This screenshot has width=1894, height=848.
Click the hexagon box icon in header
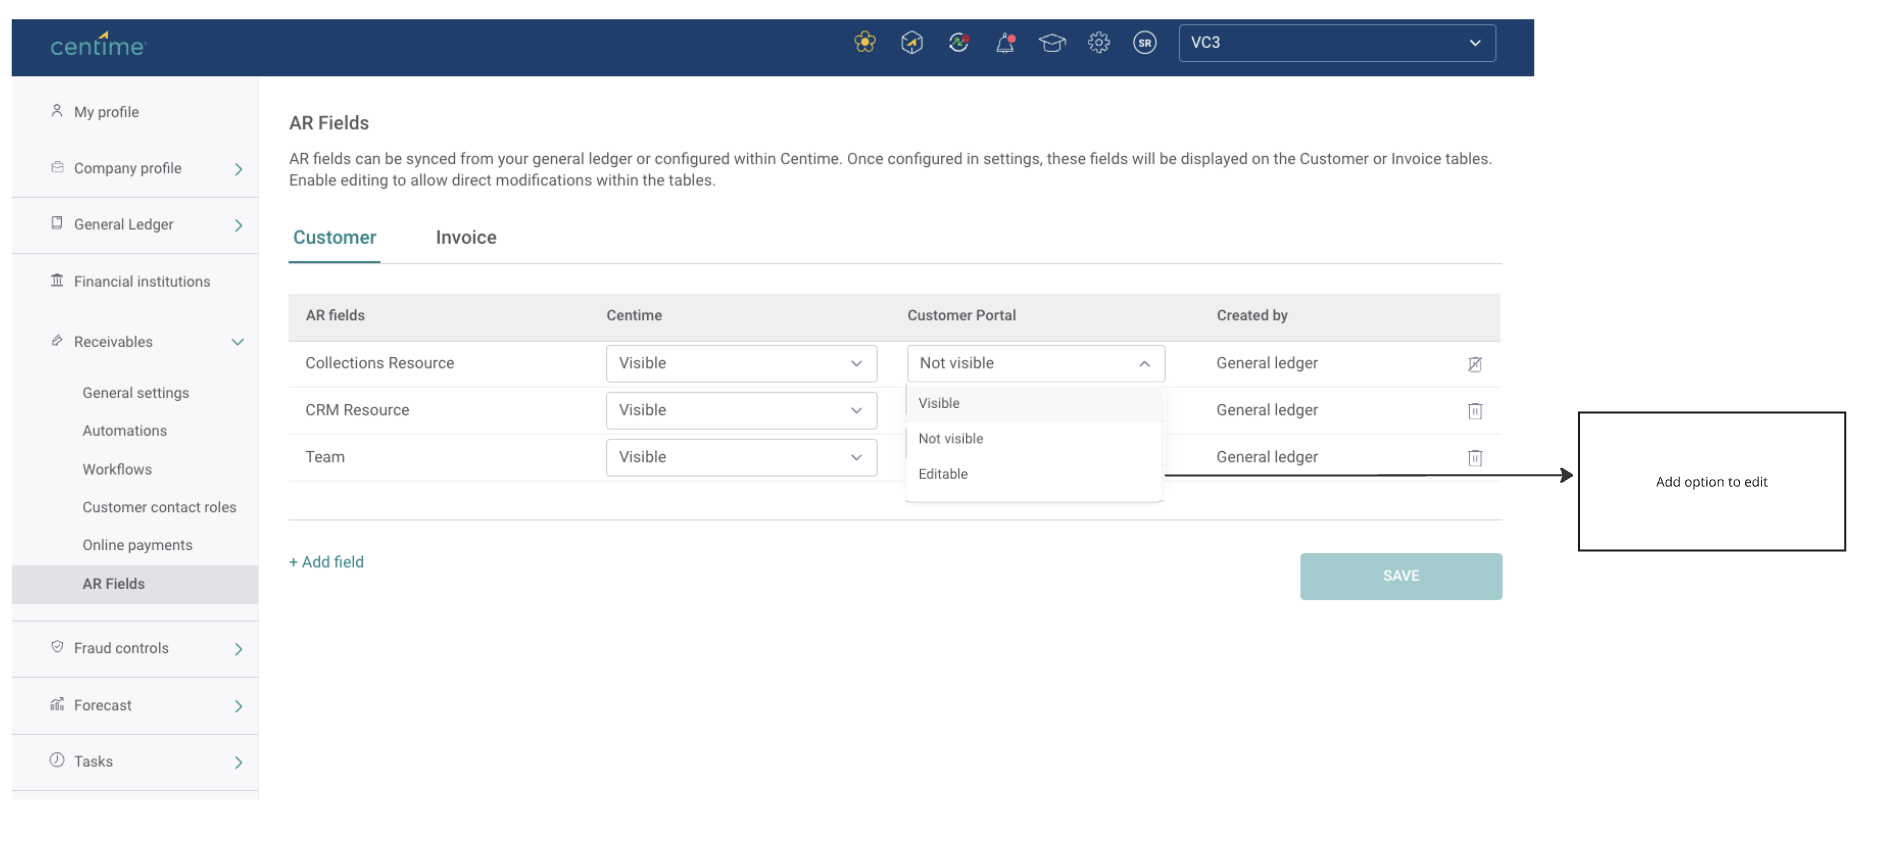912,43
